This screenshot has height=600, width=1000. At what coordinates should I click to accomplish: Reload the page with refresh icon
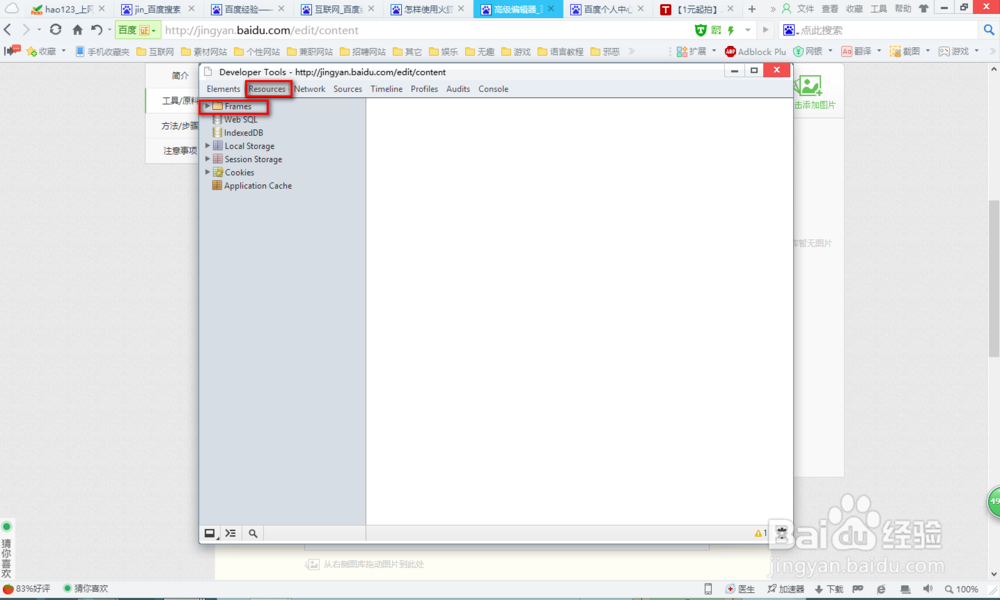[x=55, y=29]
